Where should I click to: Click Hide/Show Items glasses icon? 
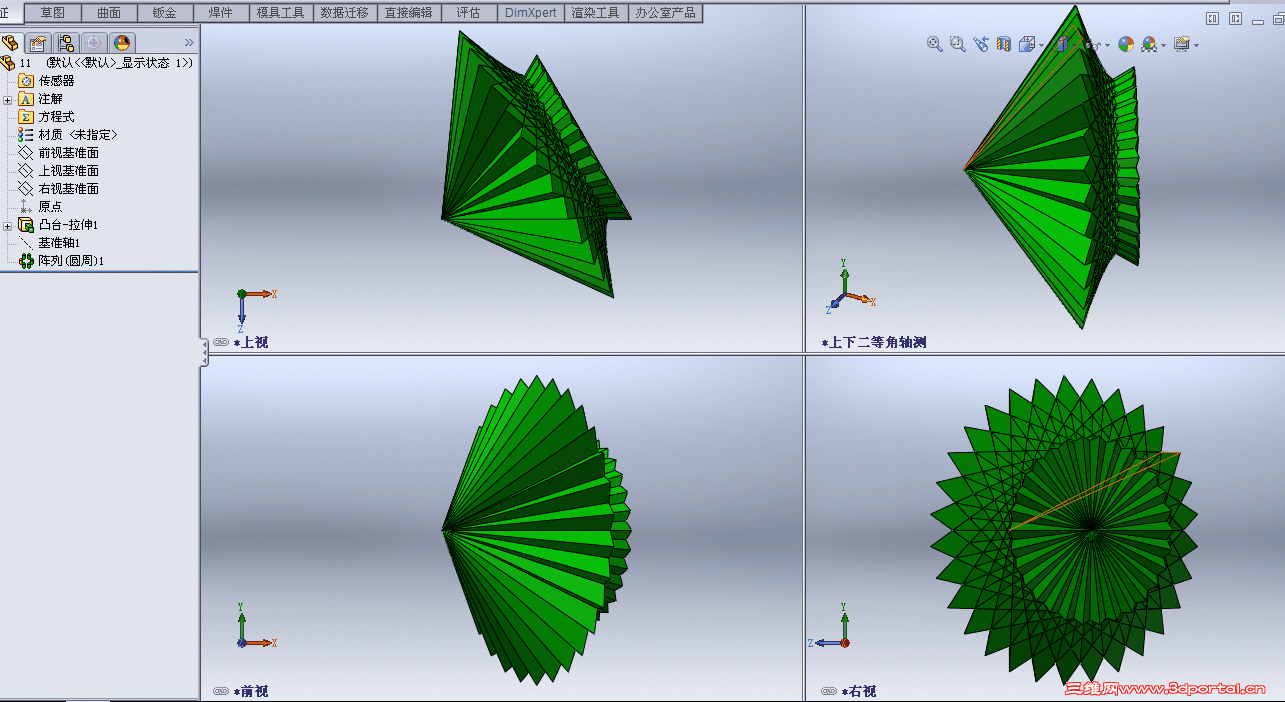1094,45
